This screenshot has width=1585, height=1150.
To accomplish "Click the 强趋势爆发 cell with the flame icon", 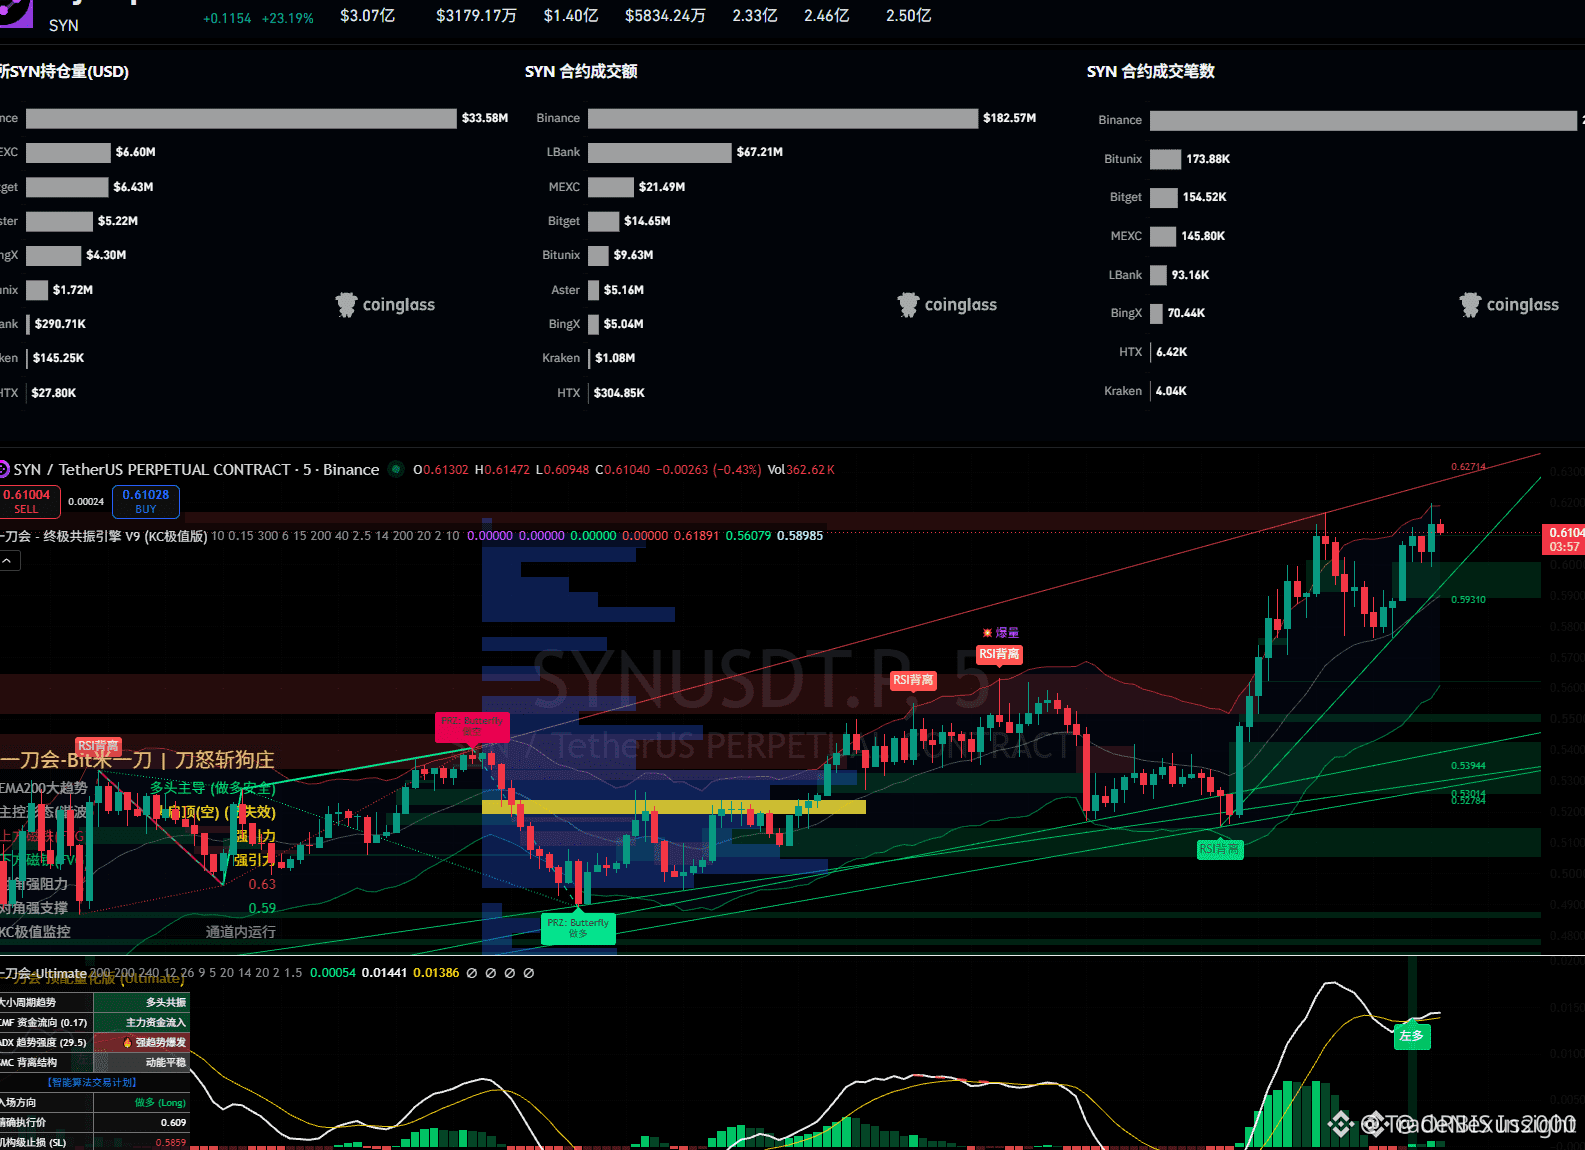I will [141, 1042].
